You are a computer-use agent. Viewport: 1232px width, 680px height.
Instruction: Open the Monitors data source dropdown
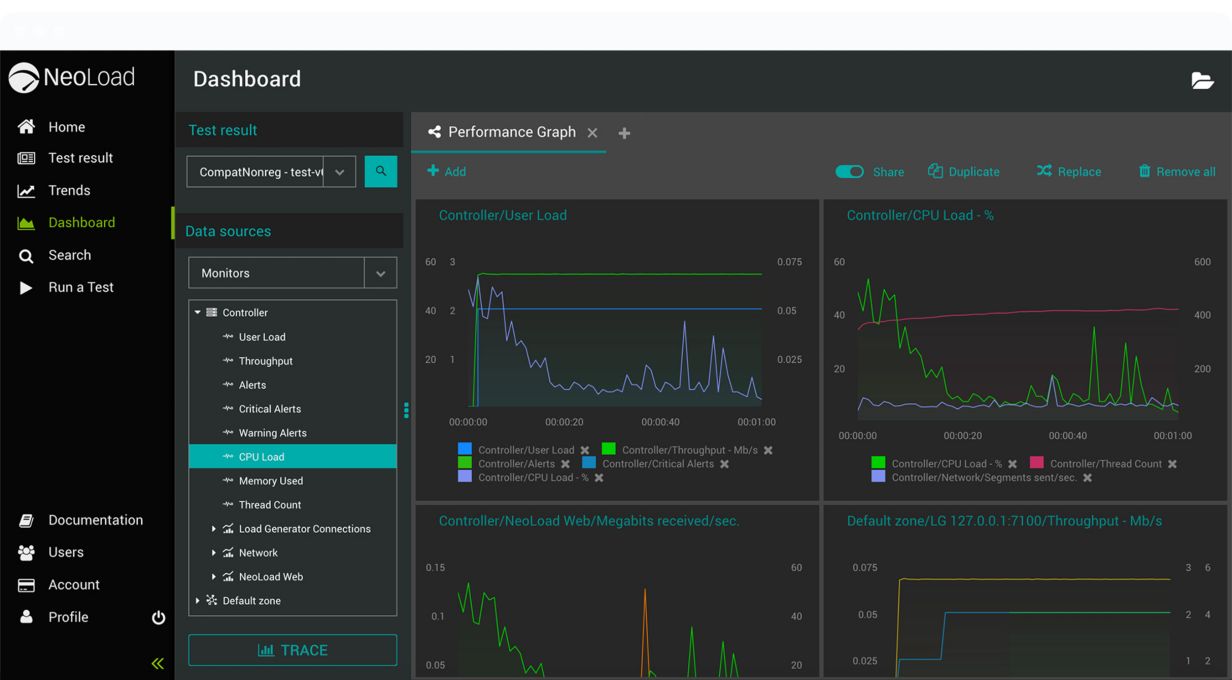(x=380, y=273)
